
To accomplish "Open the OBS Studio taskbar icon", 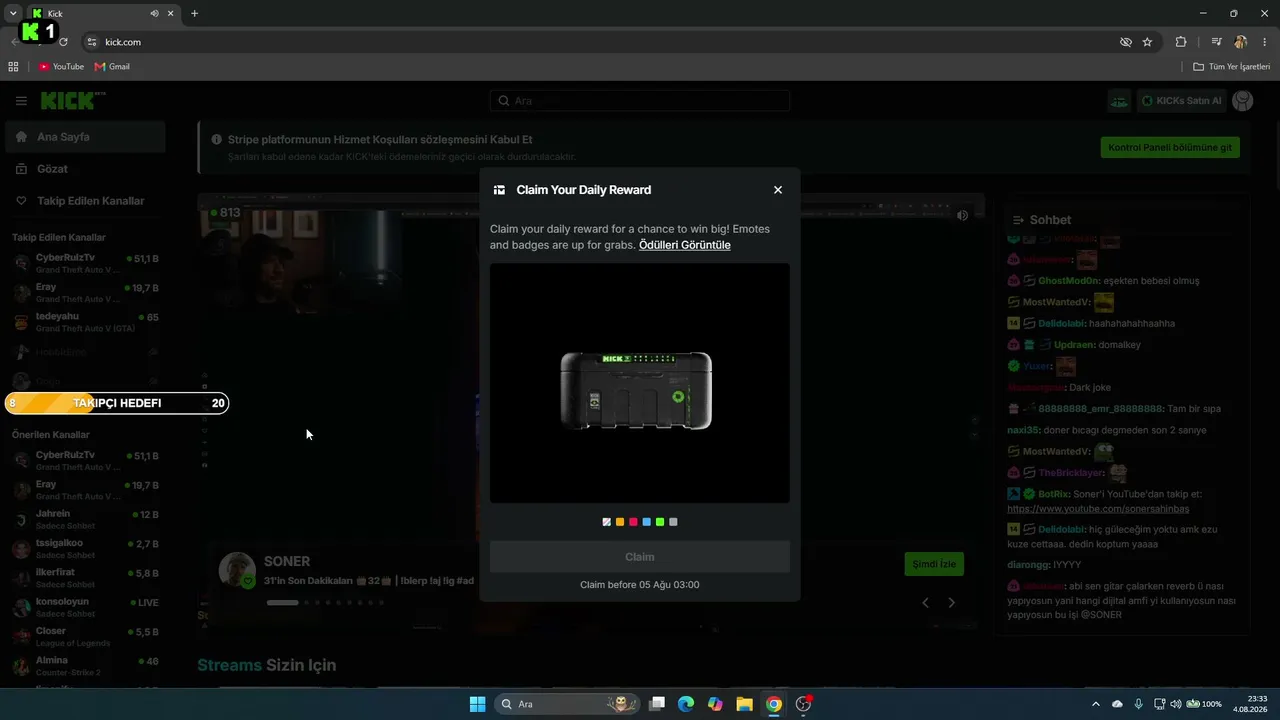I will click(803, 704).
